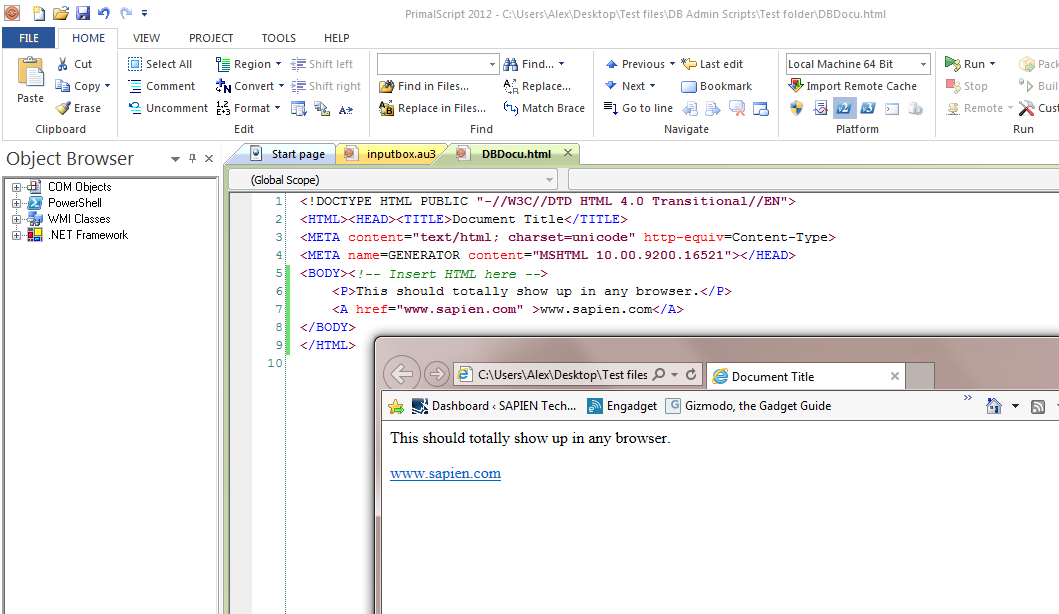Cut the selection with the scissors
The image size is (1059, 614).
click(74, 64)
